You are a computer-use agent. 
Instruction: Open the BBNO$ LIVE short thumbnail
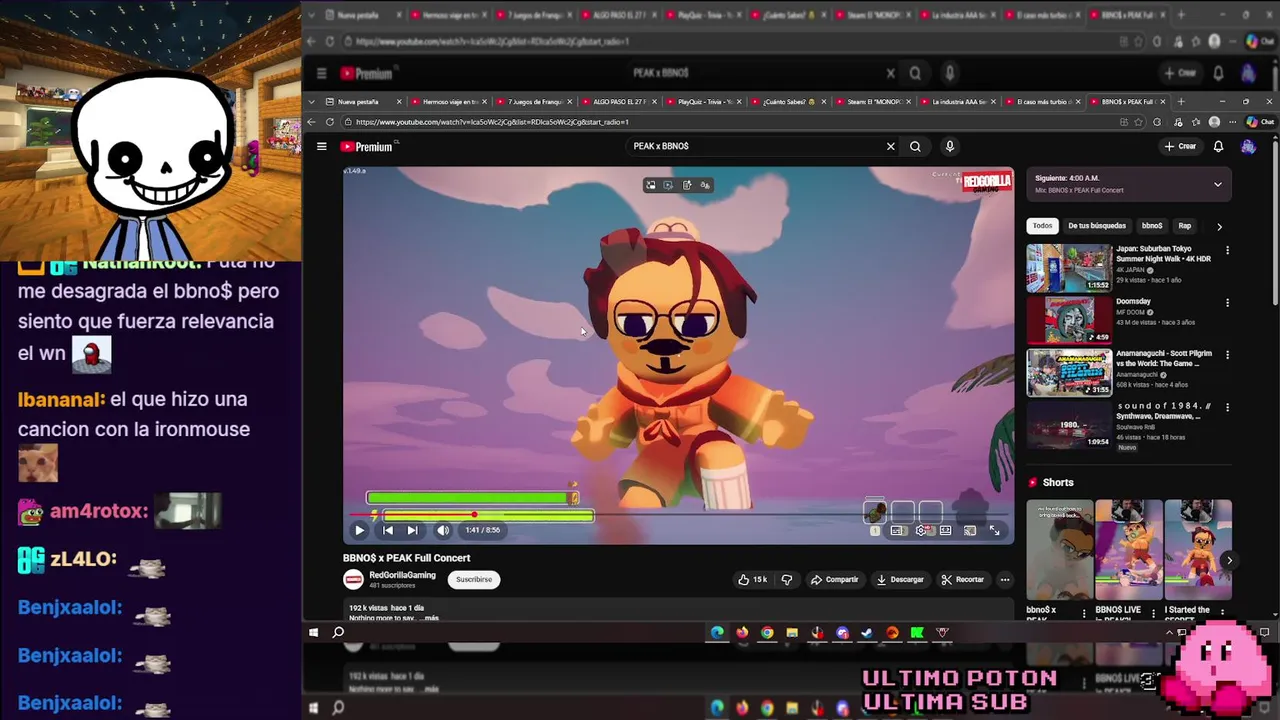click(1129, 549)
